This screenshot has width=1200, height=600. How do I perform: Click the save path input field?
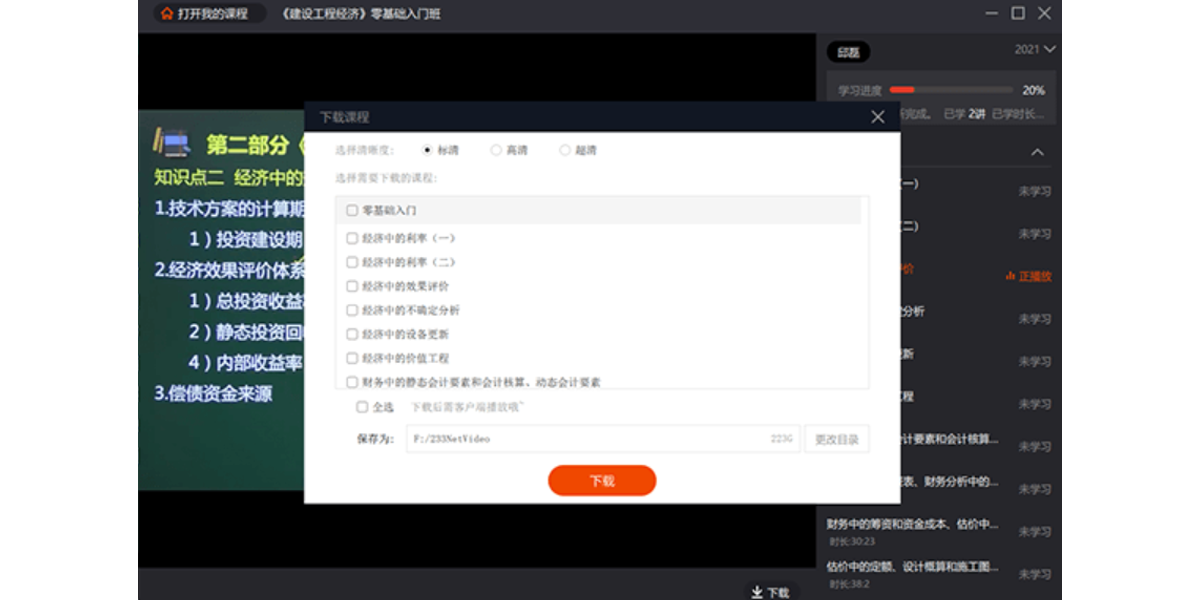click(603, 439)
